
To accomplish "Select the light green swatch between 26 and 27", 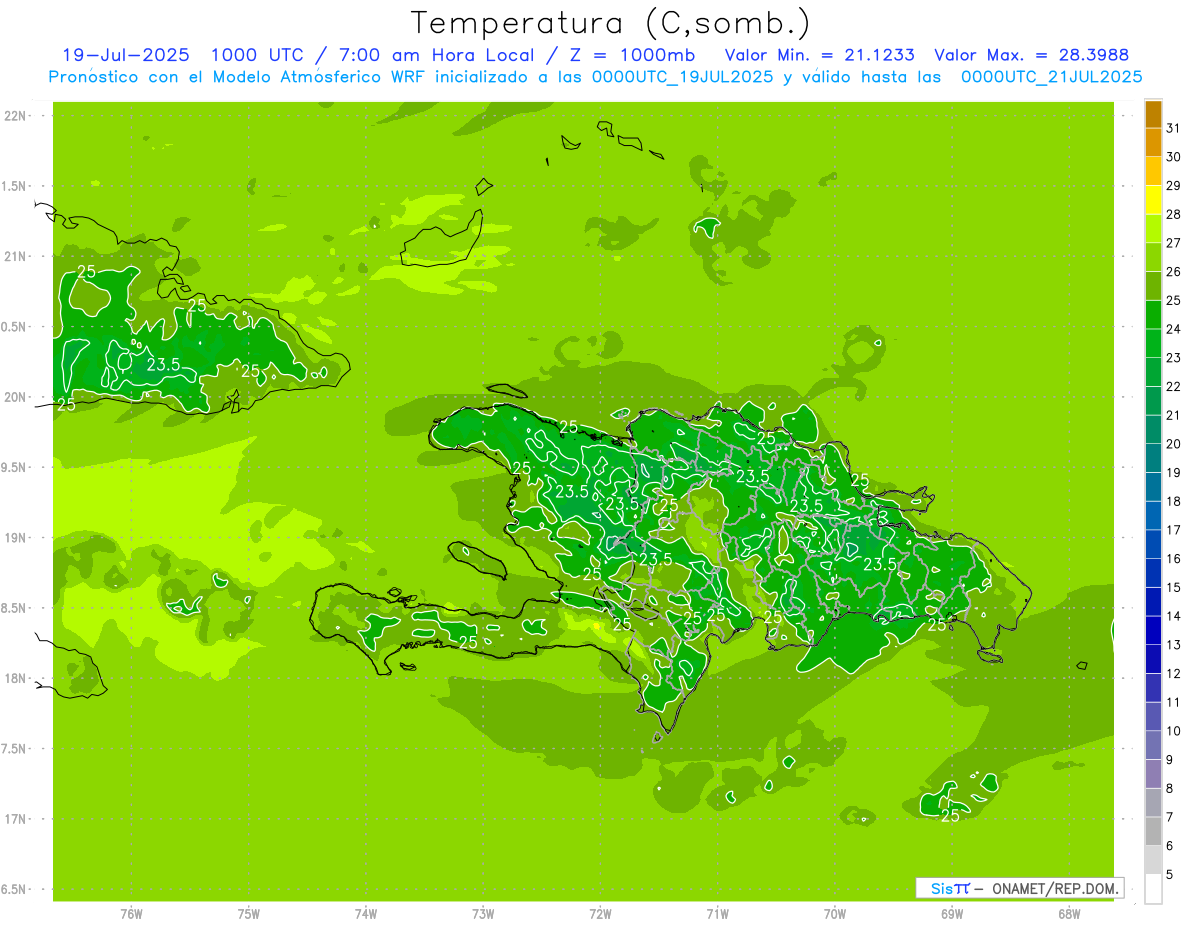I will (1153, 258).
